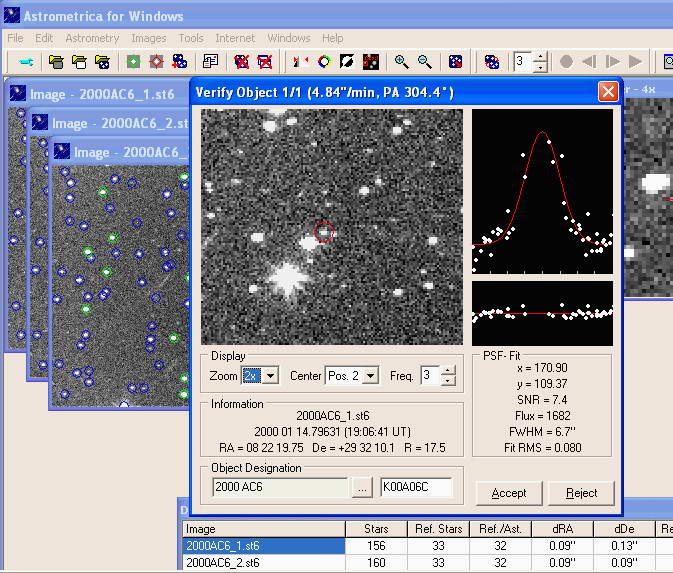This screenshot has height=573, width=673.
Task: Open the Edit menu
Action: click(x=44, y=38)
